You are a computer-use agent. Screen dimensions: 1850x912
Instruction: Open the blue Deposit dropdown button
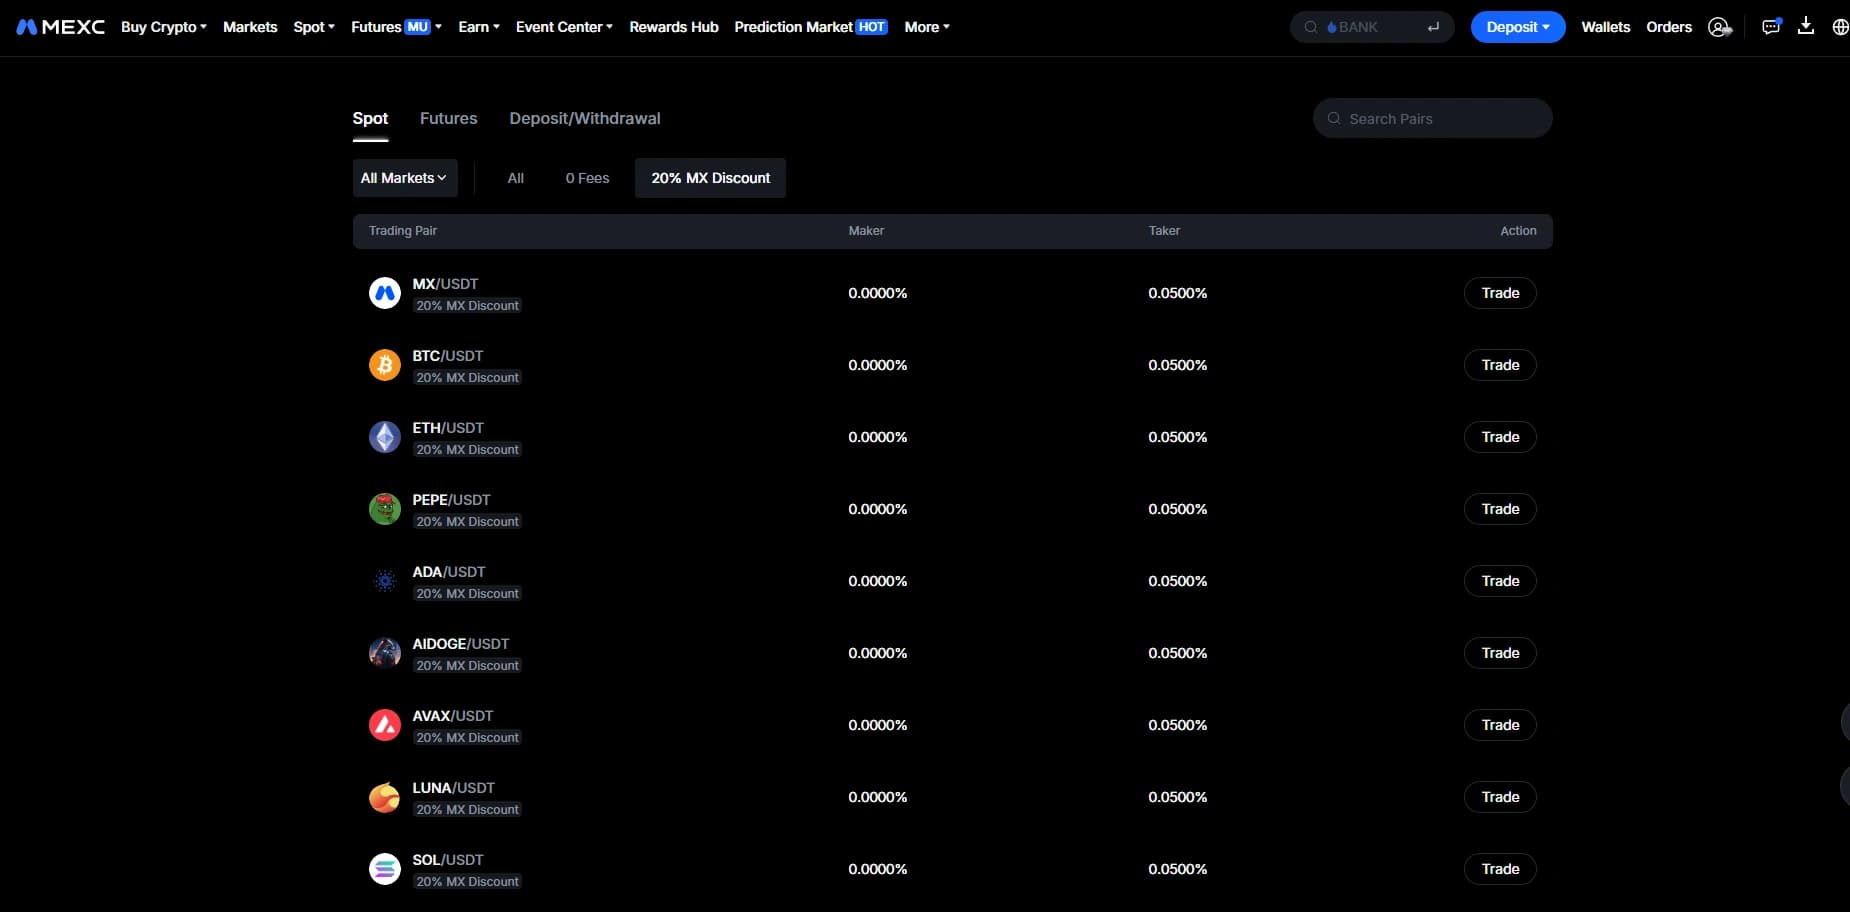pyautogui.click(x=1518, y=27)
